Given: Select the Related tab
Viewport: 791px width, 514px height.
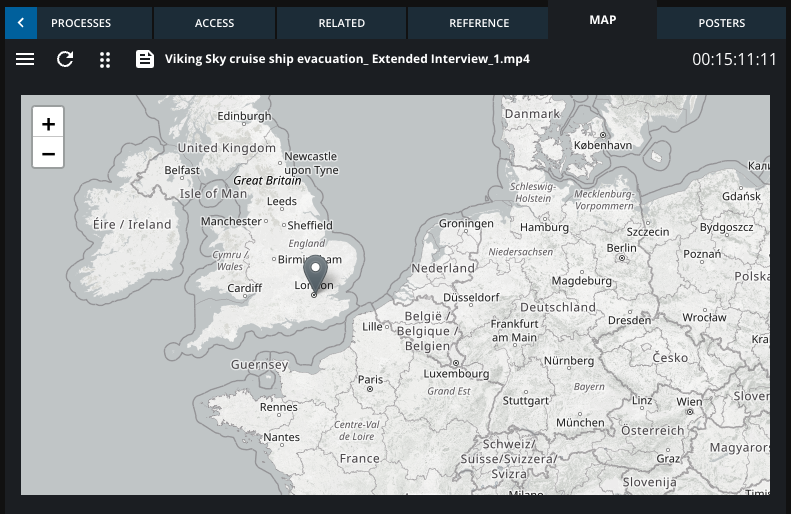Looking at the screenshot, I should pos(341,23).
